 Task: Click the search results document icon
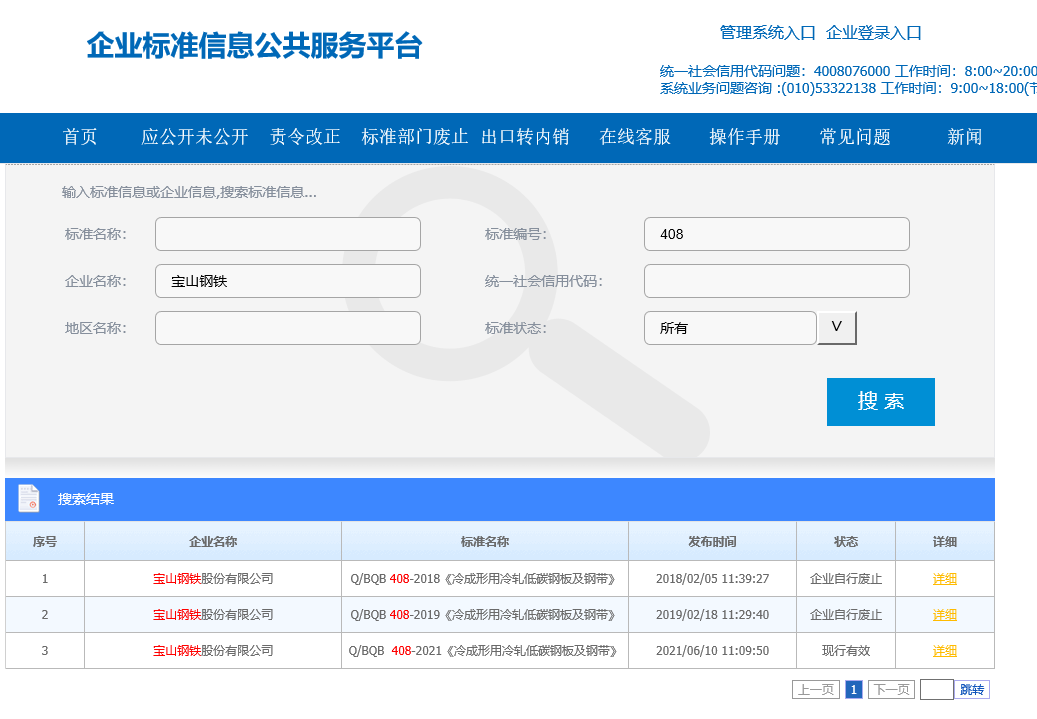point(29,498)
